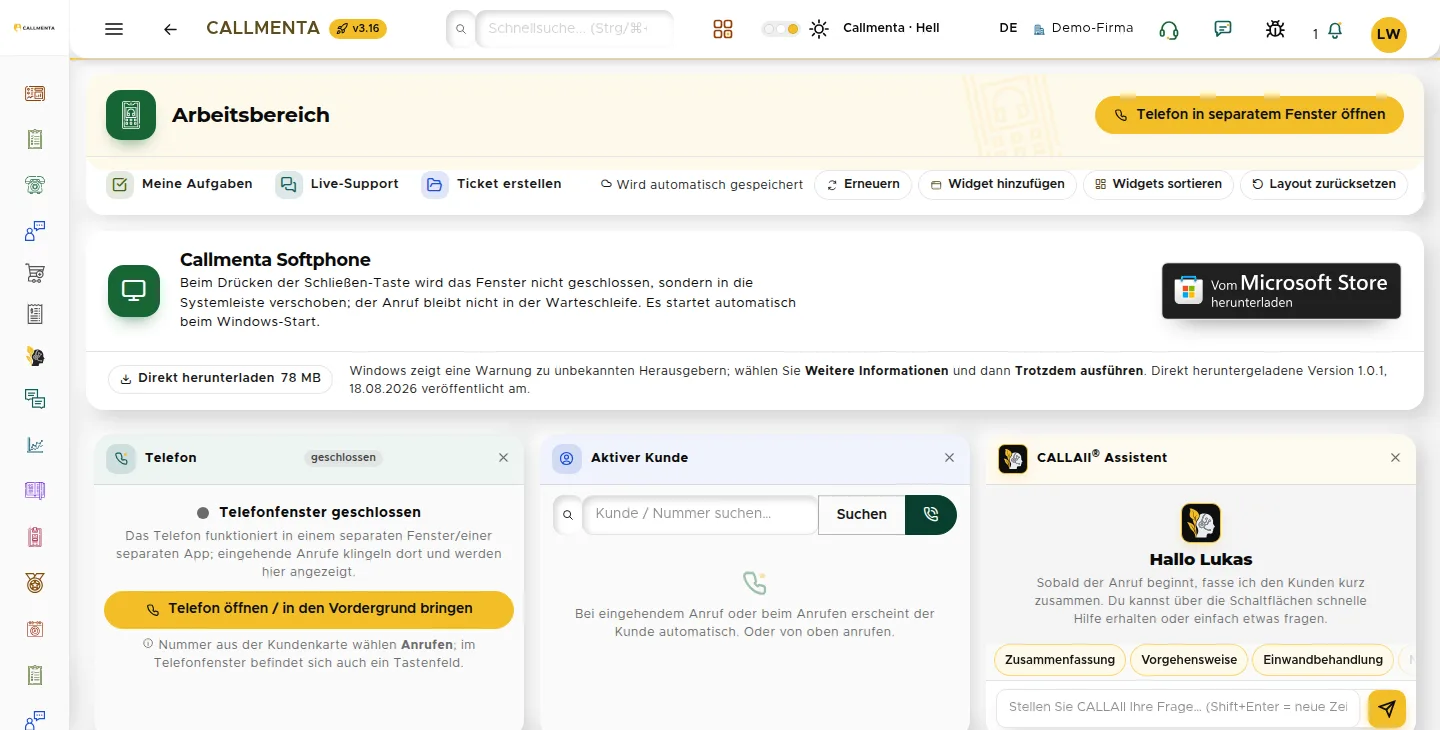Open Callmenta · Hell theme selector
This screenshot has height=730, width=1440.
click(x=891, y=28)
